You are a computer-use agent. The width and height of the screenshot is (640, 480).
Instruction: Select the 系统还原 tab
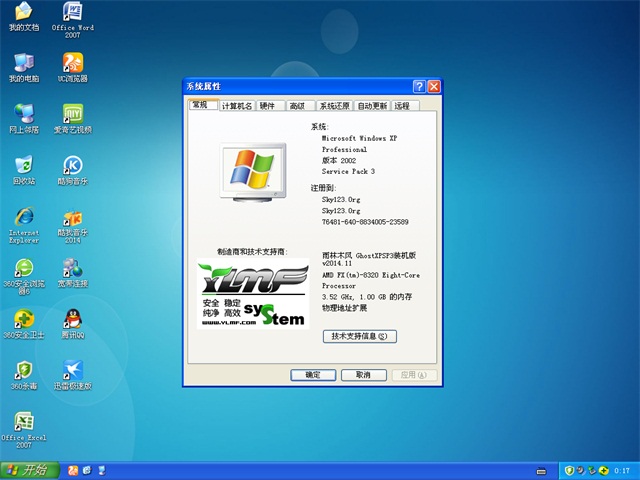click(334, 105)
